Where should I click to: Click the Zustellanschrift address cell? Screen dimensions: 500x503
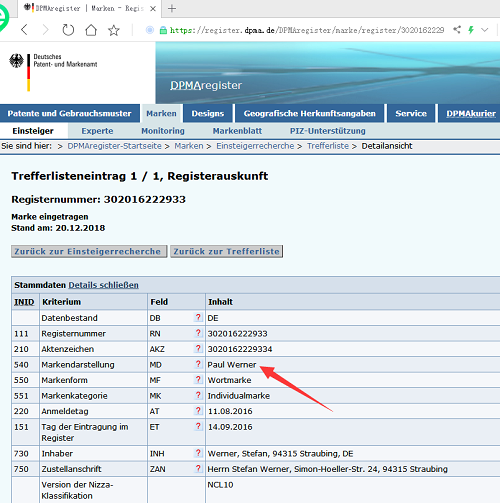(327, 469)
